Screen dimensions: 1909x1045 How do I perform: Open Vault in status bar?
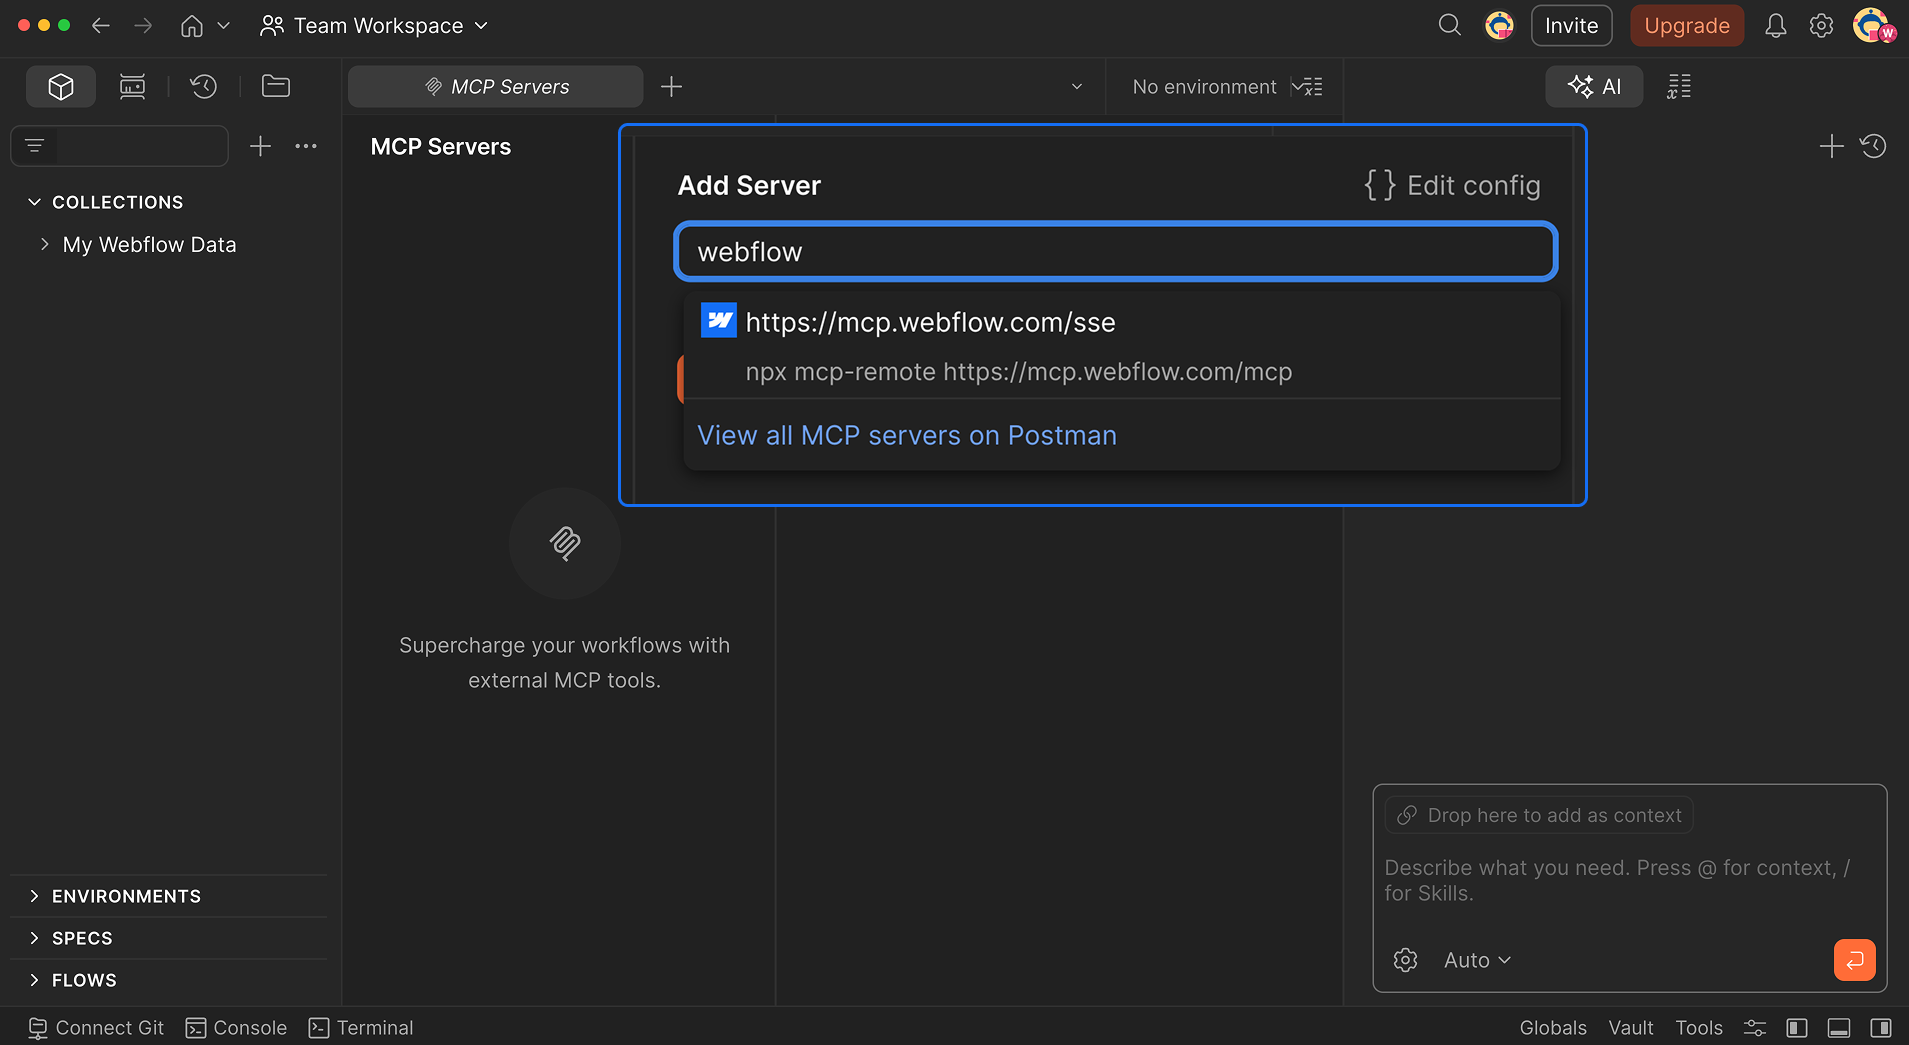(x=1630, y=1028)
